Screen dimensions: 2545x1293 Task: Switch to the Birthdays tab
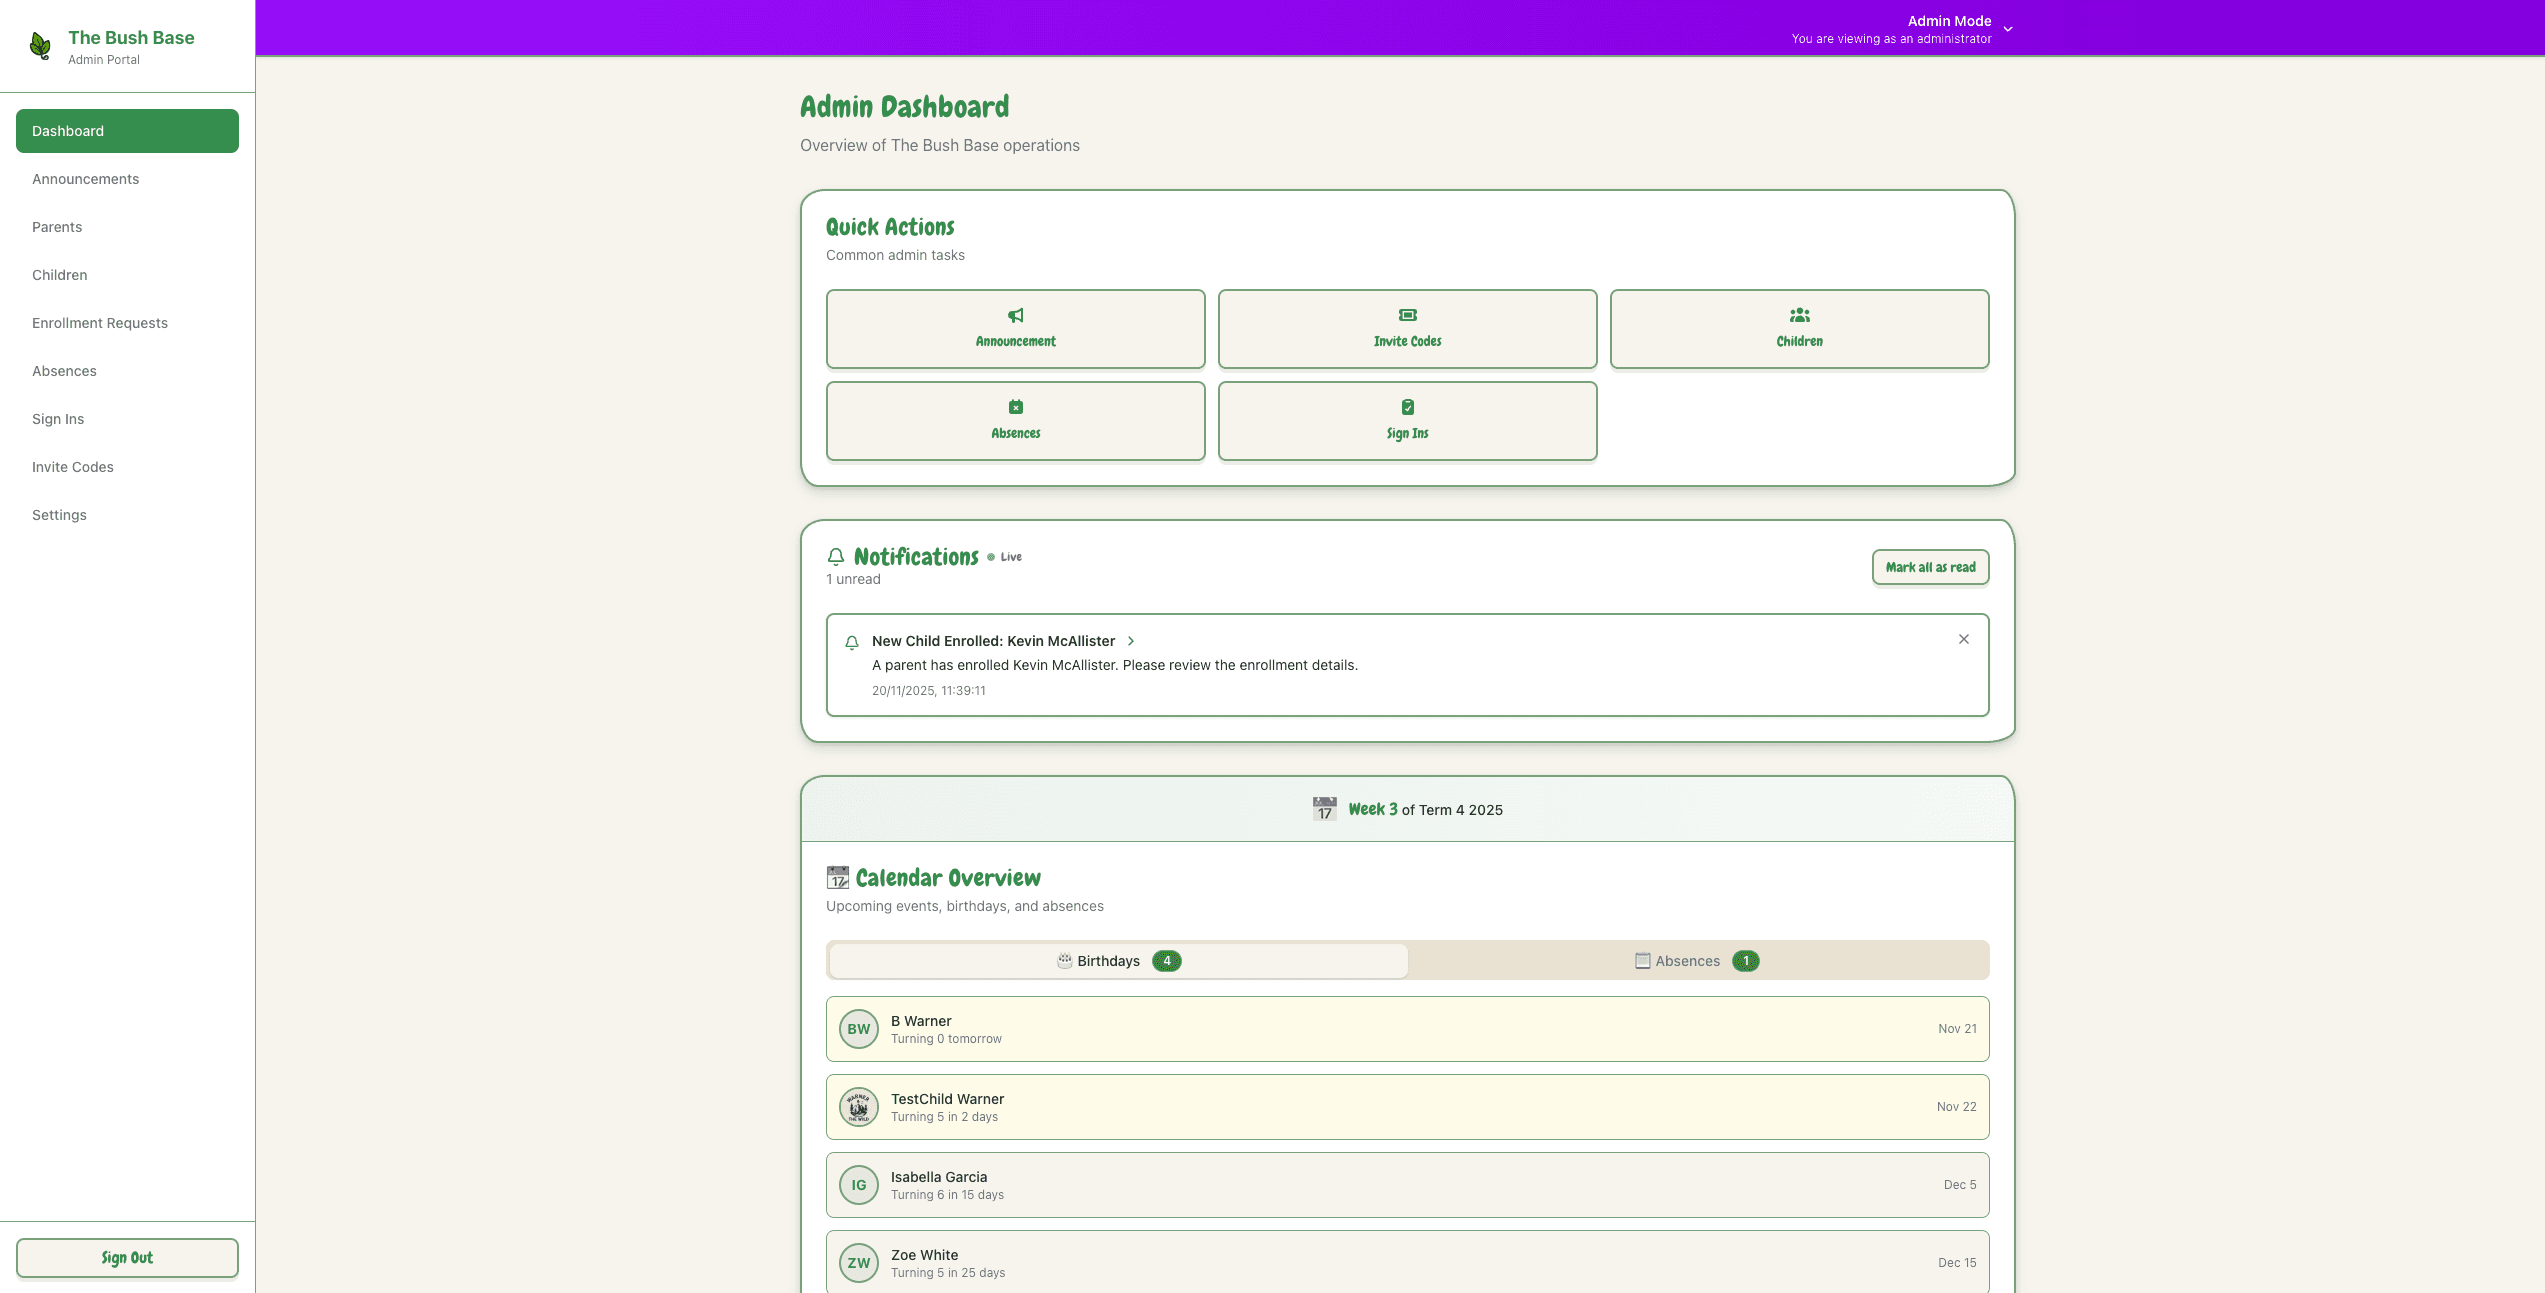pos(1118,961)
